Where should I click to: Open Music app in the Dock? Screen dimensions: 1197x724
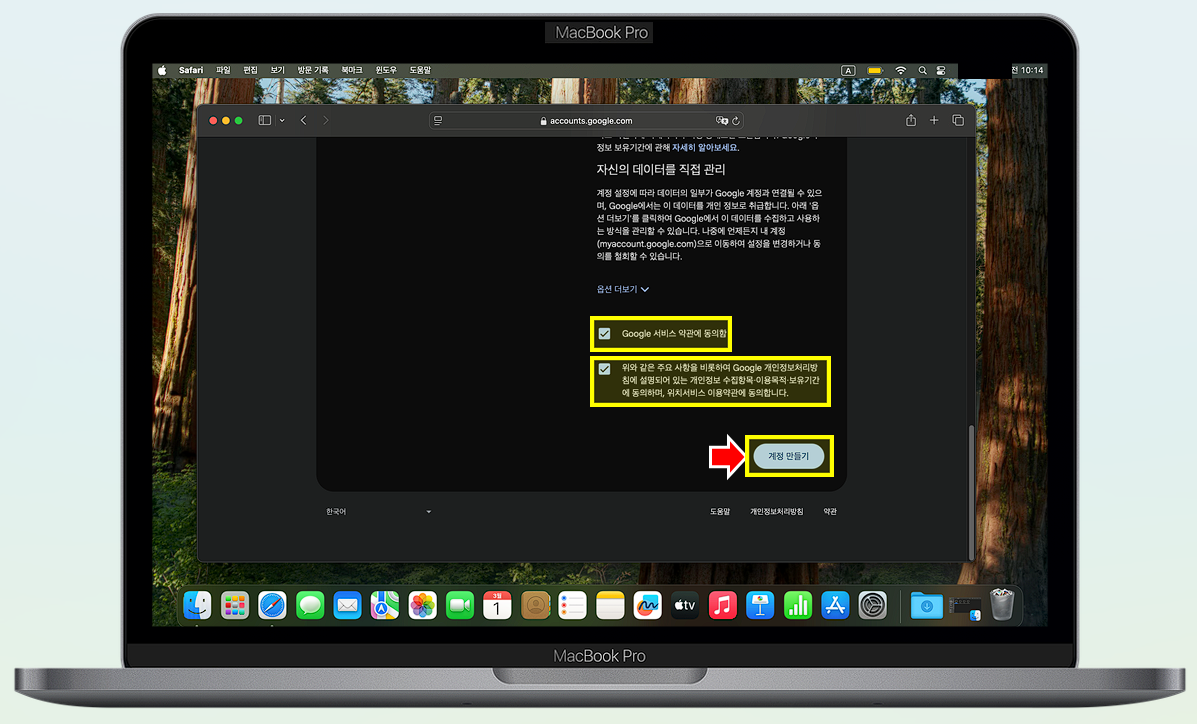point(722,606)
